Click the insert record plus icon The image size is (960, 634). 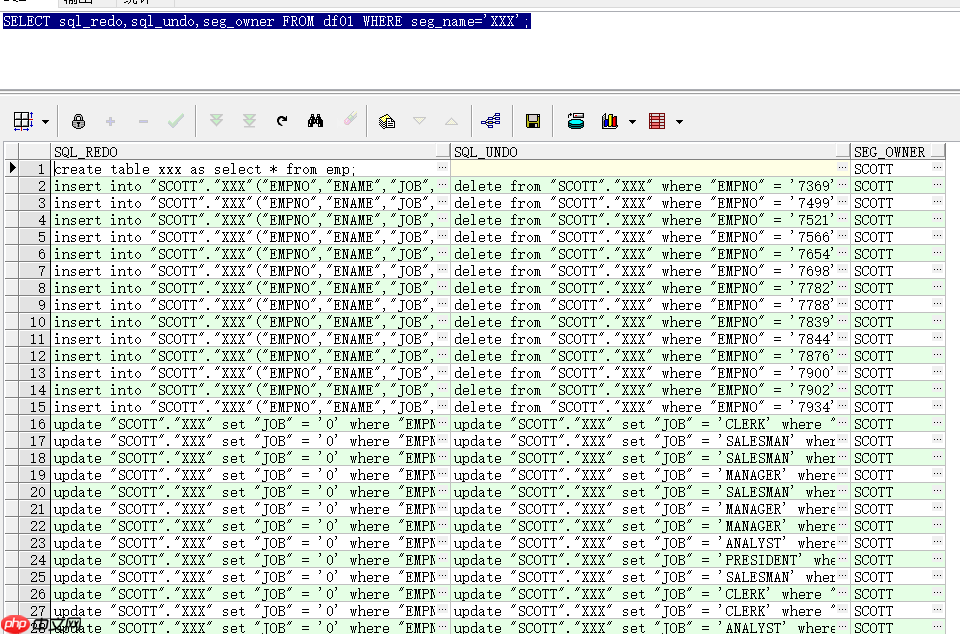[x=110, y=121]
